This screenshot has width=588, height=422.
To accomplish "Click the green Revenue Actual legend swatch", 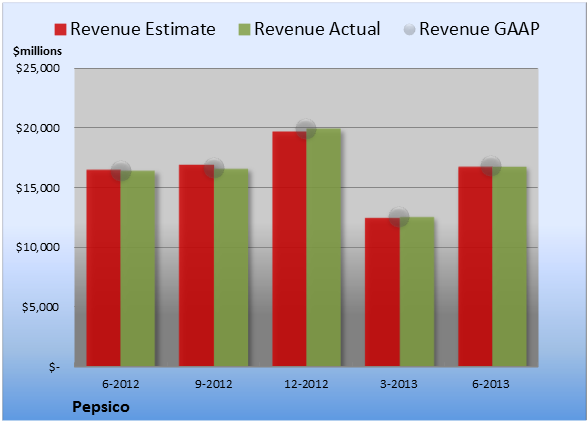I will click(244, 30).
